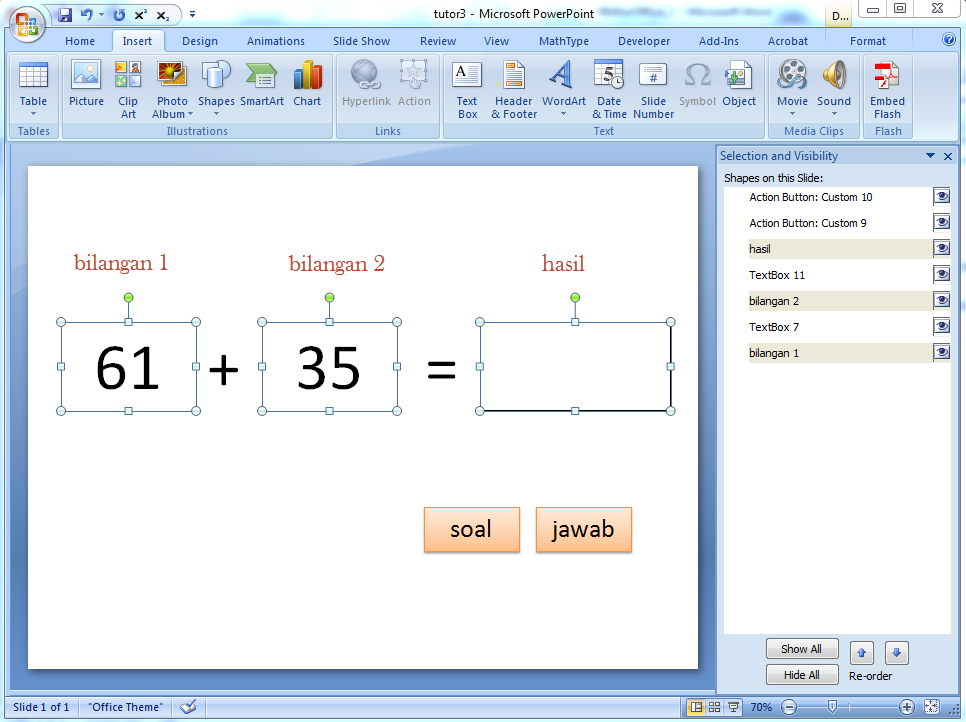Open the Developer tab
The image size is (966, 722).
(644, 41)
